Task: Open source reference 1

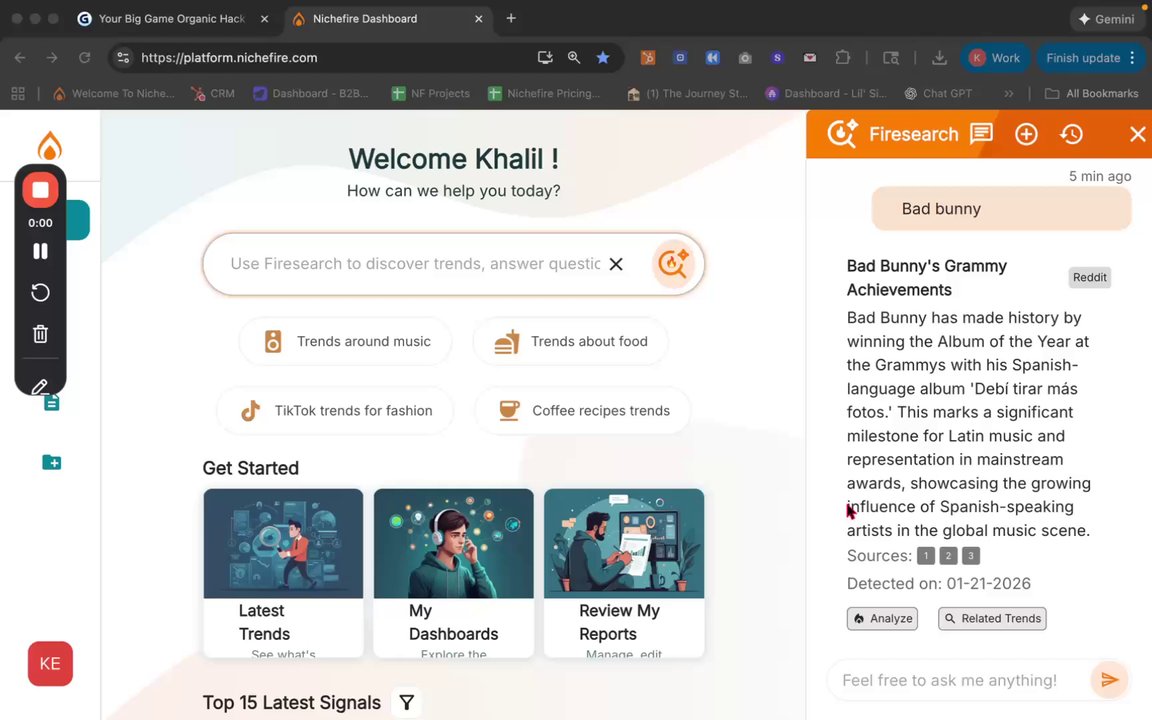Action: [926, 555]
